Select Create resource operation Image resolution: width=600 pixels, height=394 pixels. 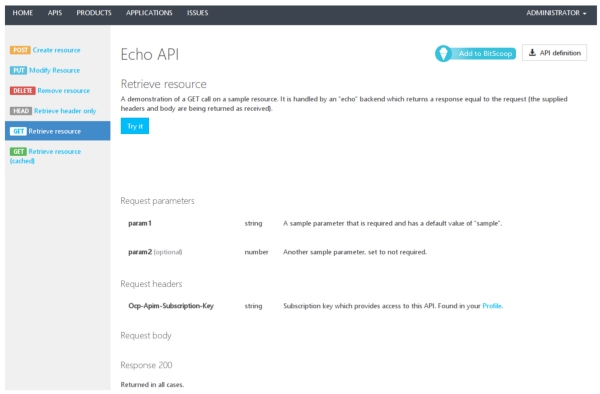[x=56, y=50]
